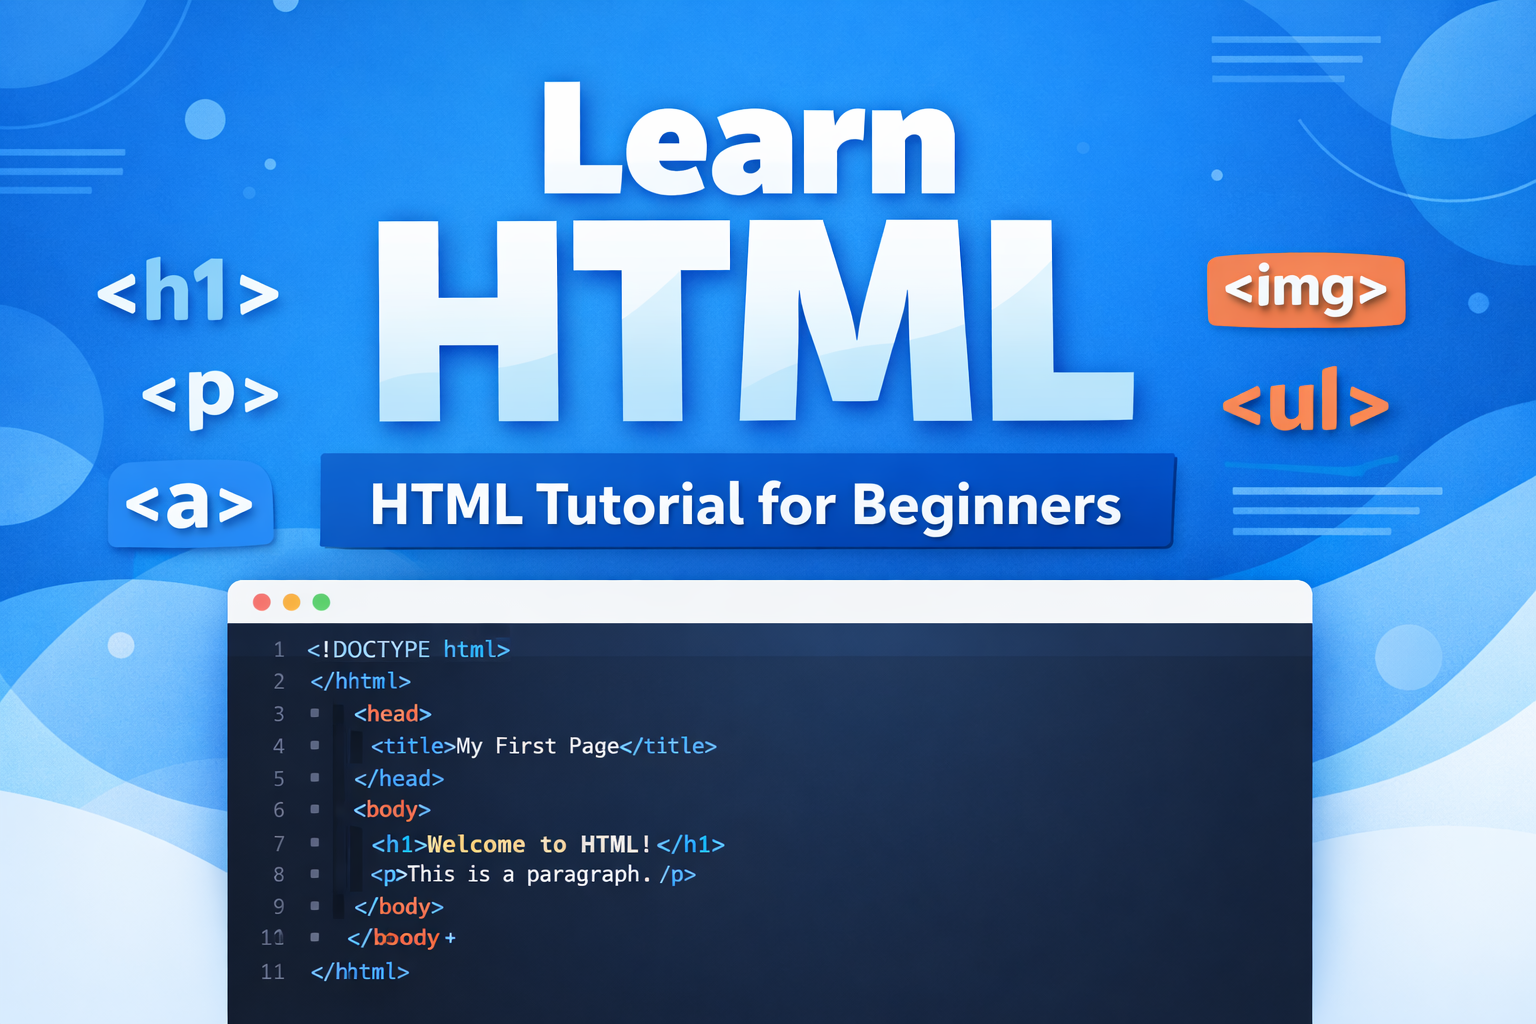Click the green traffic light dot

pyautogui.click(x=322, y=602)
